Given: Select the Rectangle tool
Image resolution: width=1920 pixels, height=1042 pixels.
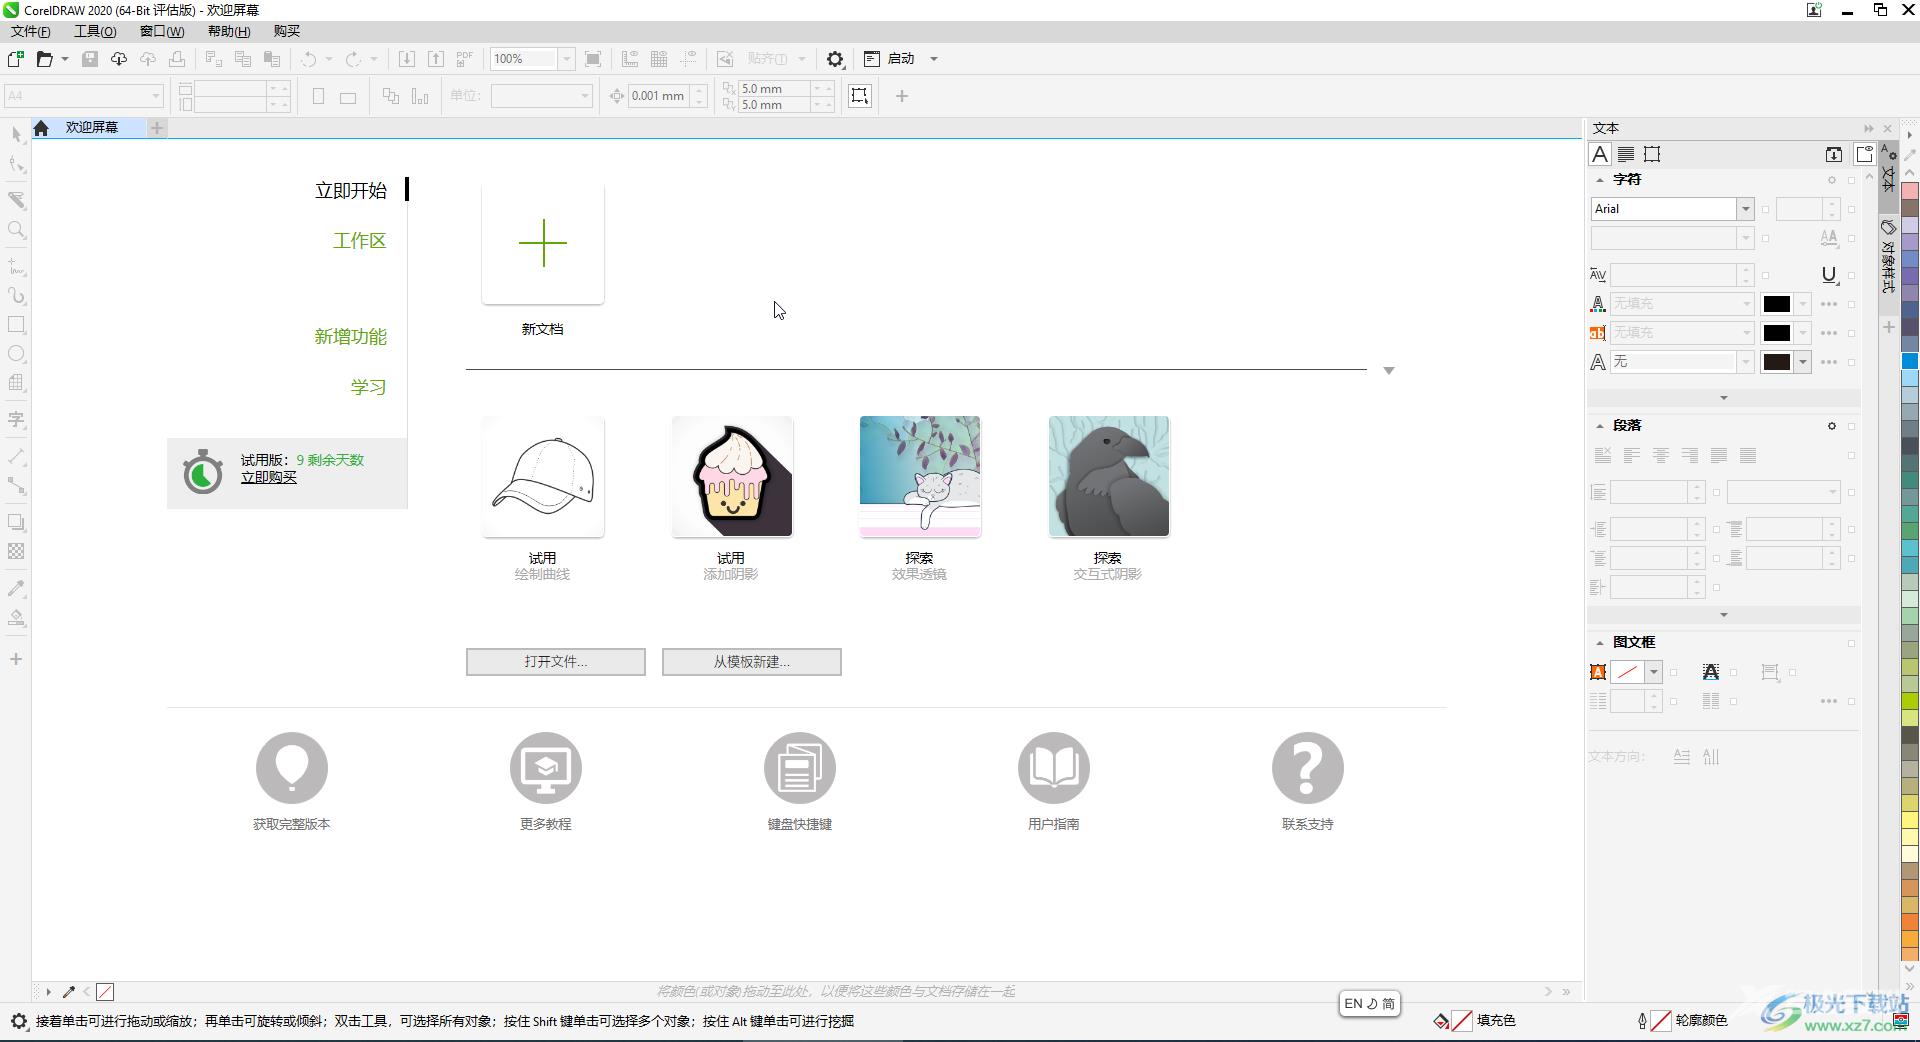Looking at the screenshot, I should click(x=16, y=325).
